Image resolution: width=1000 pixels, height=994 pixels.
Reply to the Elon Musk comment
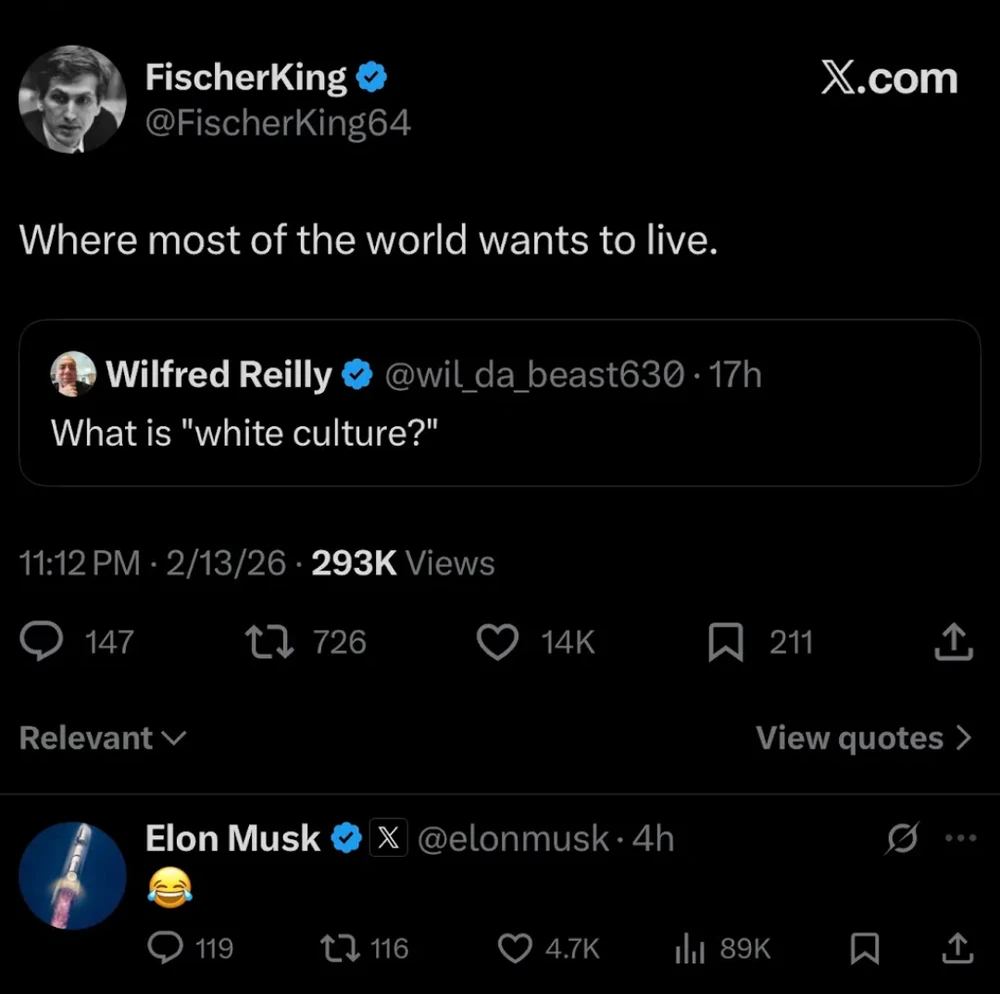(x=165, y=948)
